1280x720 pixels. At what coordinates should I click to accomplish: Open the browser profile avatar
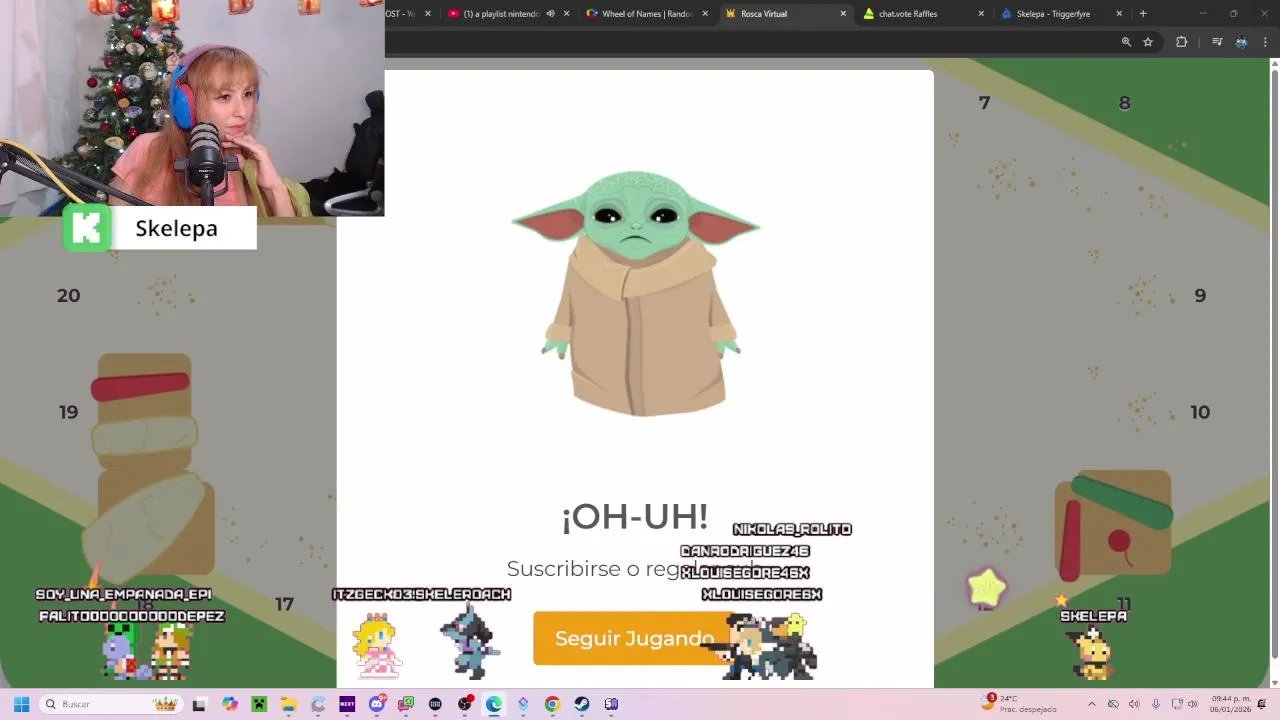click(x=1241, y=42)
